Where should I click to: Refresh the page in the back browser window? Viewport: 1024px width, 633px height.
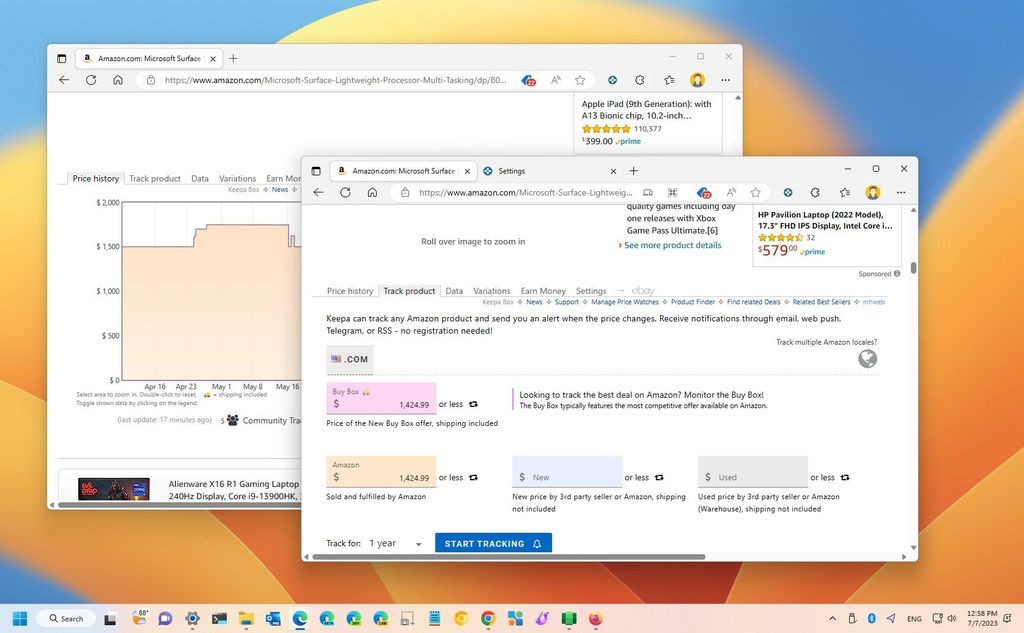pyautogui.click(x=91, y=80)
